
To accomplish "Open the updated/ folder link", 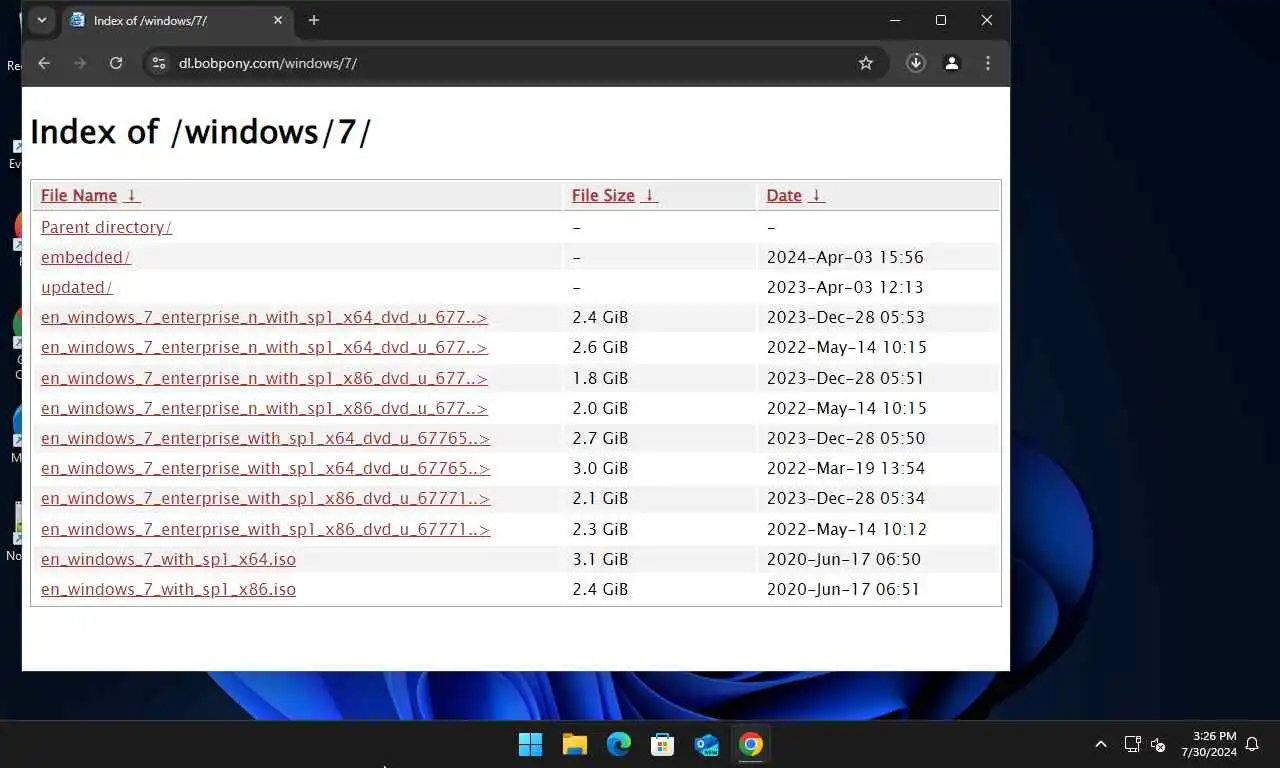I will click(x=76, y=287).
